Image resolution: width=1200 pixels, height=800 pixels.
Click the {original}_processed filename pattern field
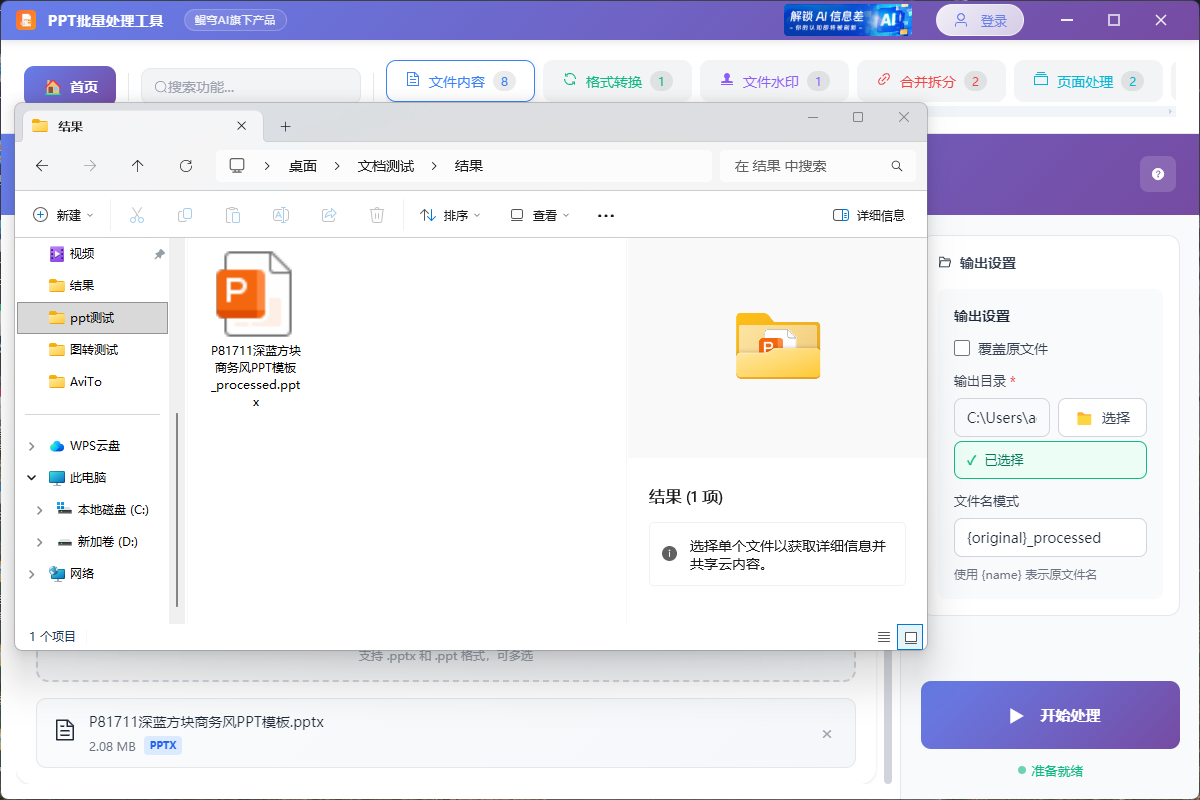[1050, 537]
